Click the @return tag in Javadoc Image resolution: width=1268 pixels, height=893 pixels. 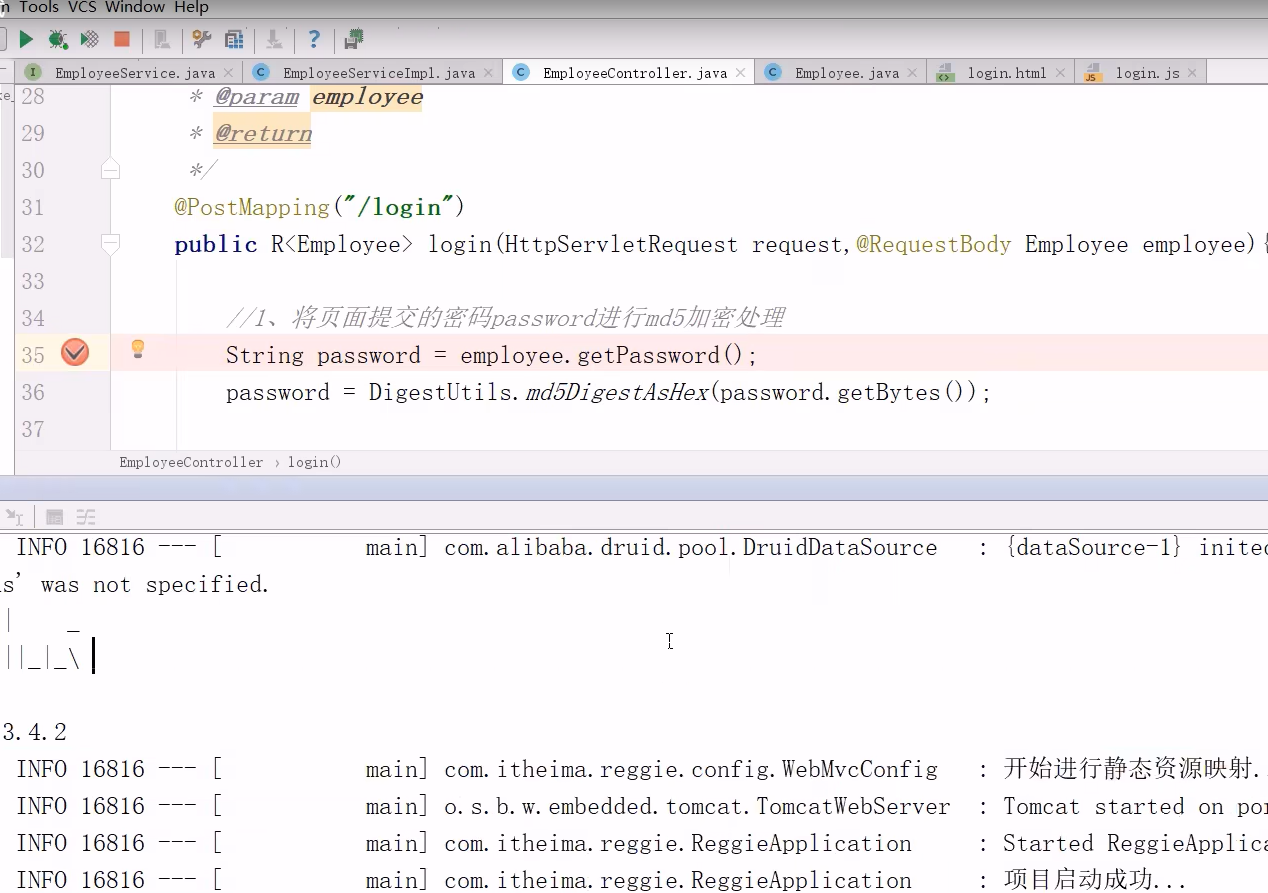pos(263,134)
